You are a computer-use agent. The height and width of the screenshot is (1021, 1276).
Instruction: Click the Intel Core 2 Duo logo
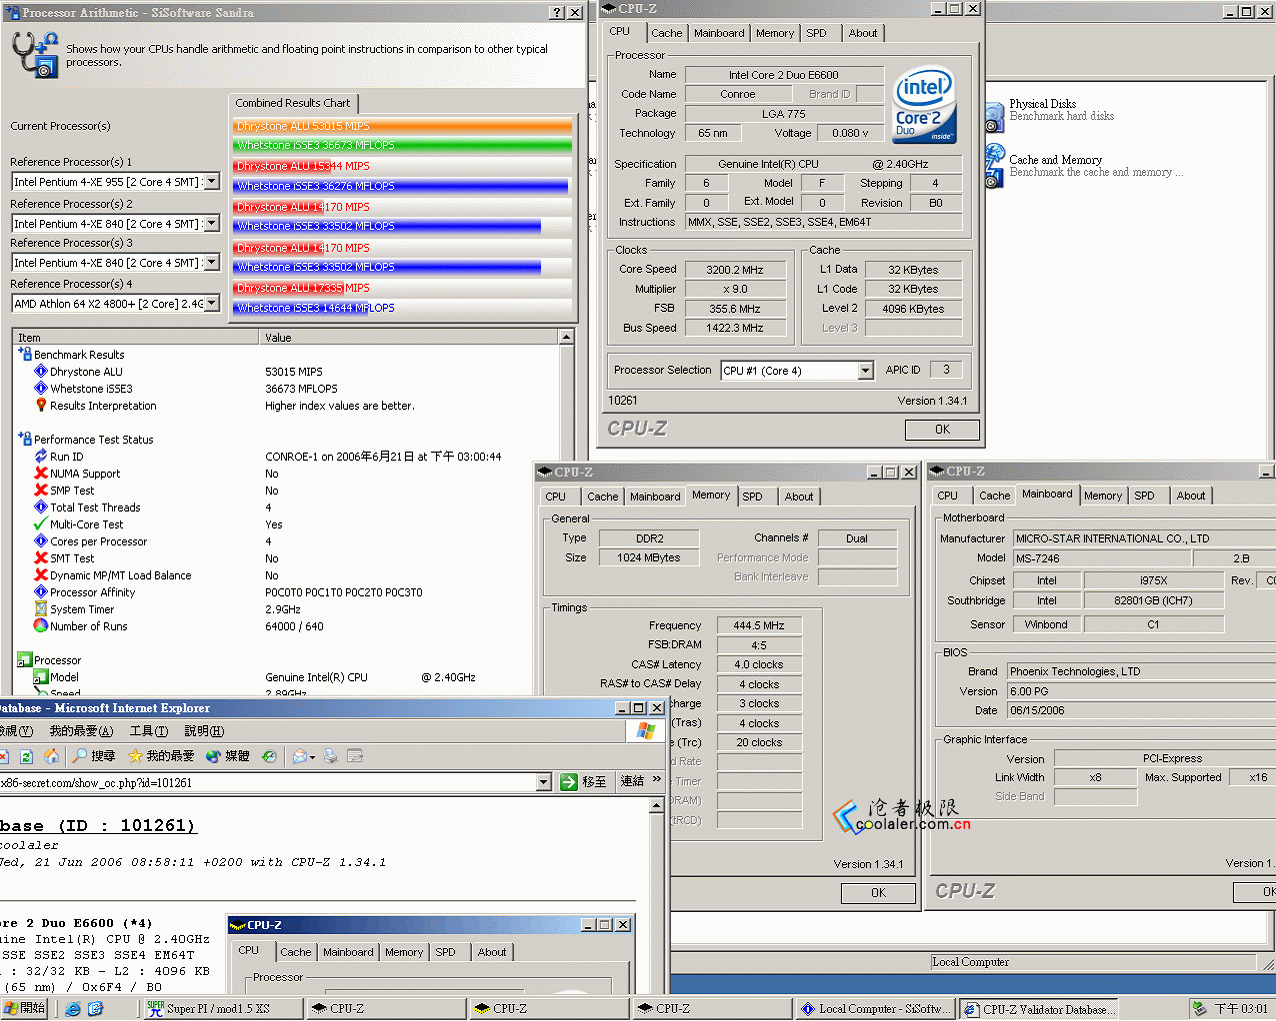point(925,103)
